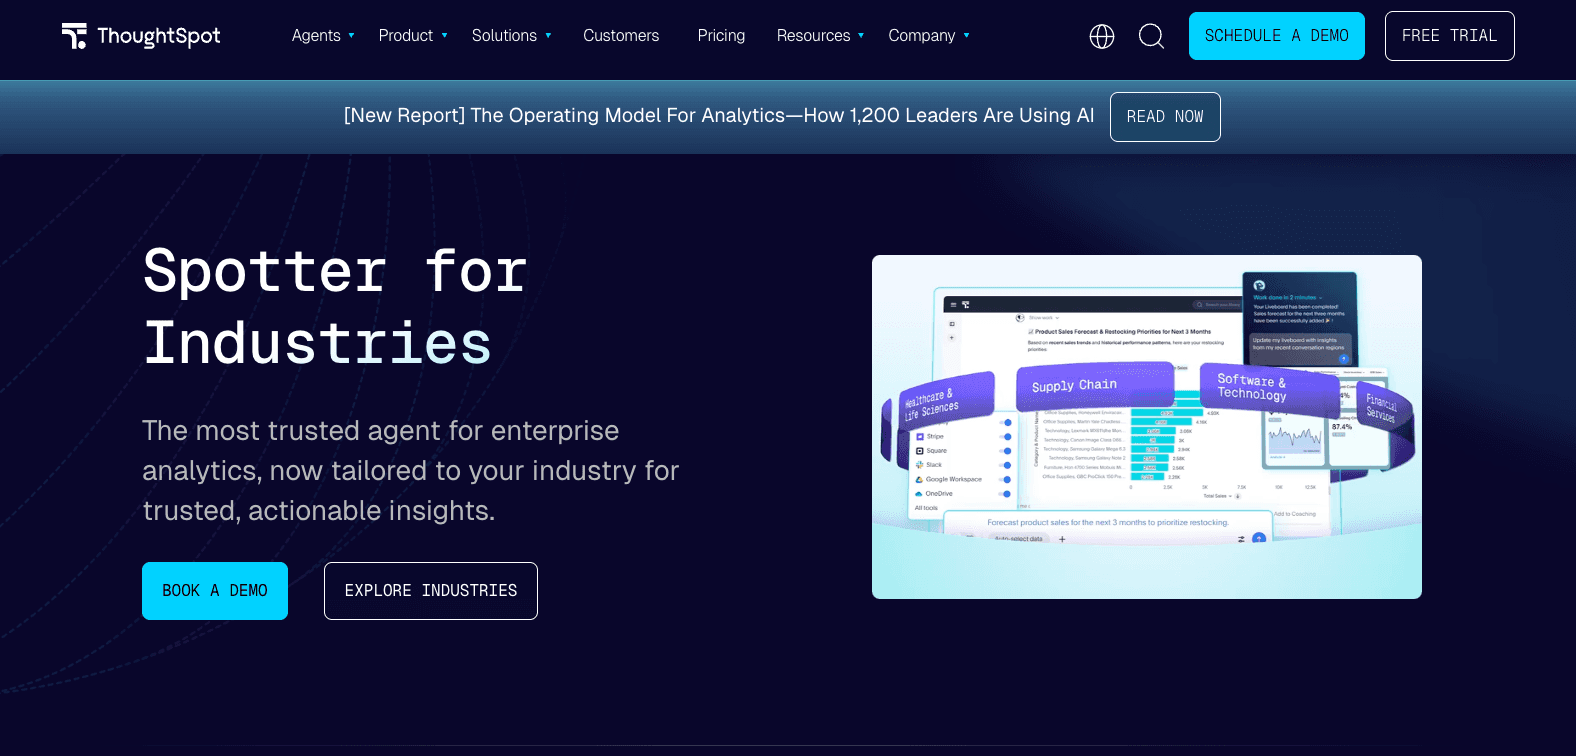Select Software & Technology label in image

point(1268,389)
